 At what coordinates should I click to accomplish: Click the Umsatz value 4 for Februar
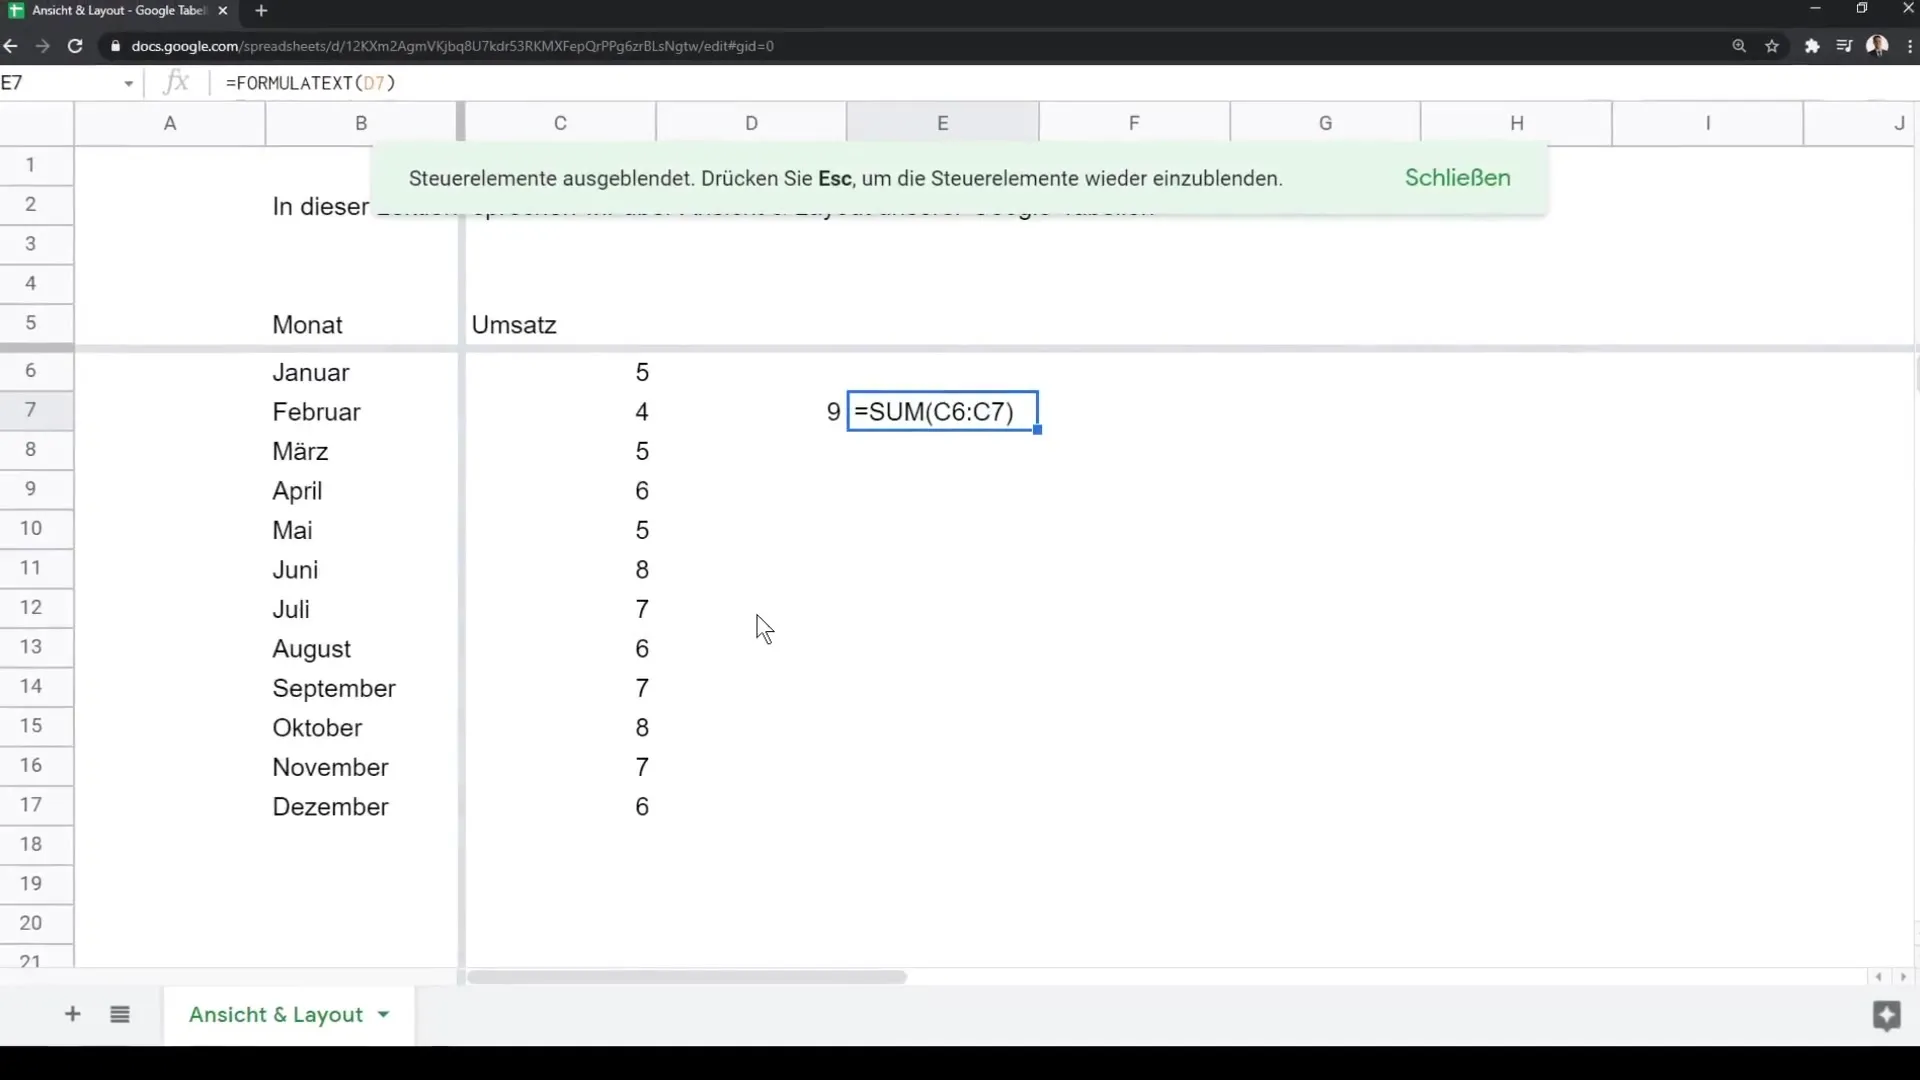click(560, 411)
